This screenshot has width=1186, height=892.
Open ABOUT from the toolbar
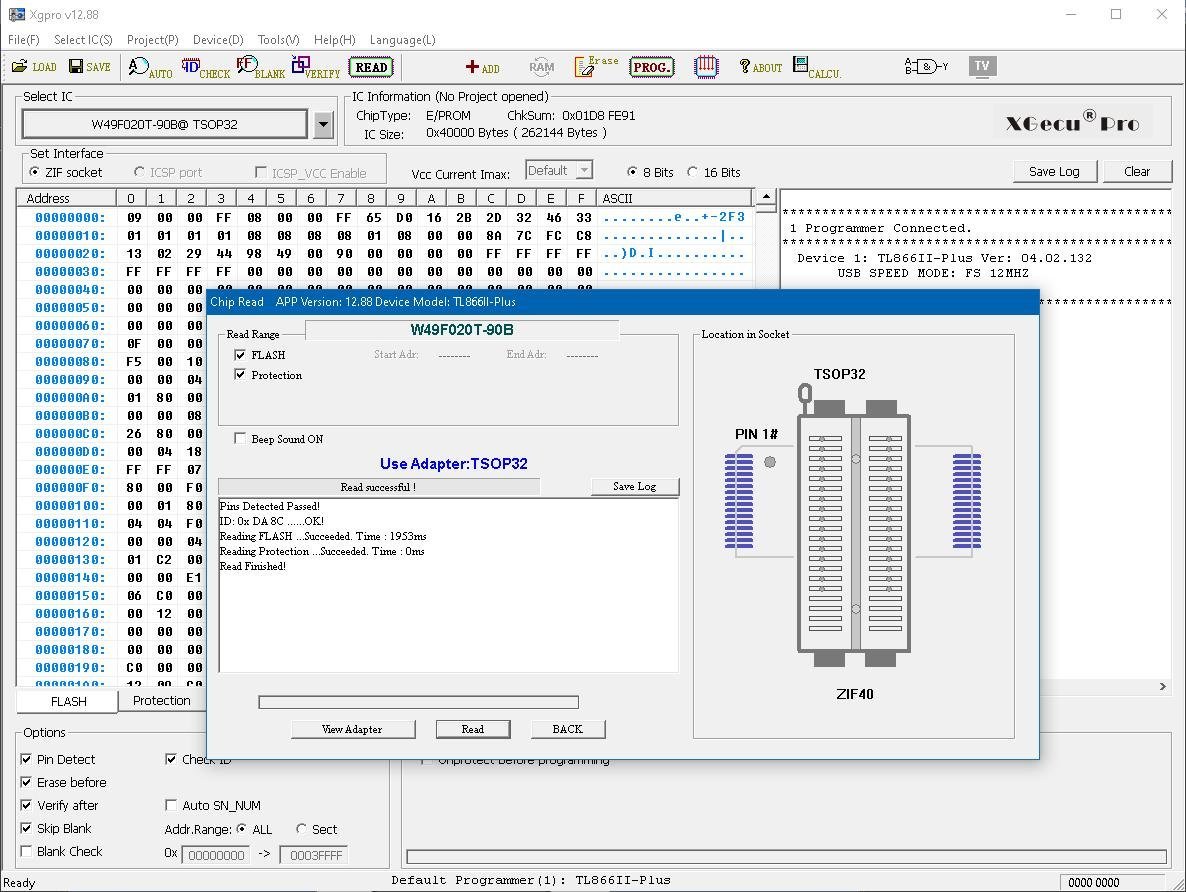[760, 67]
